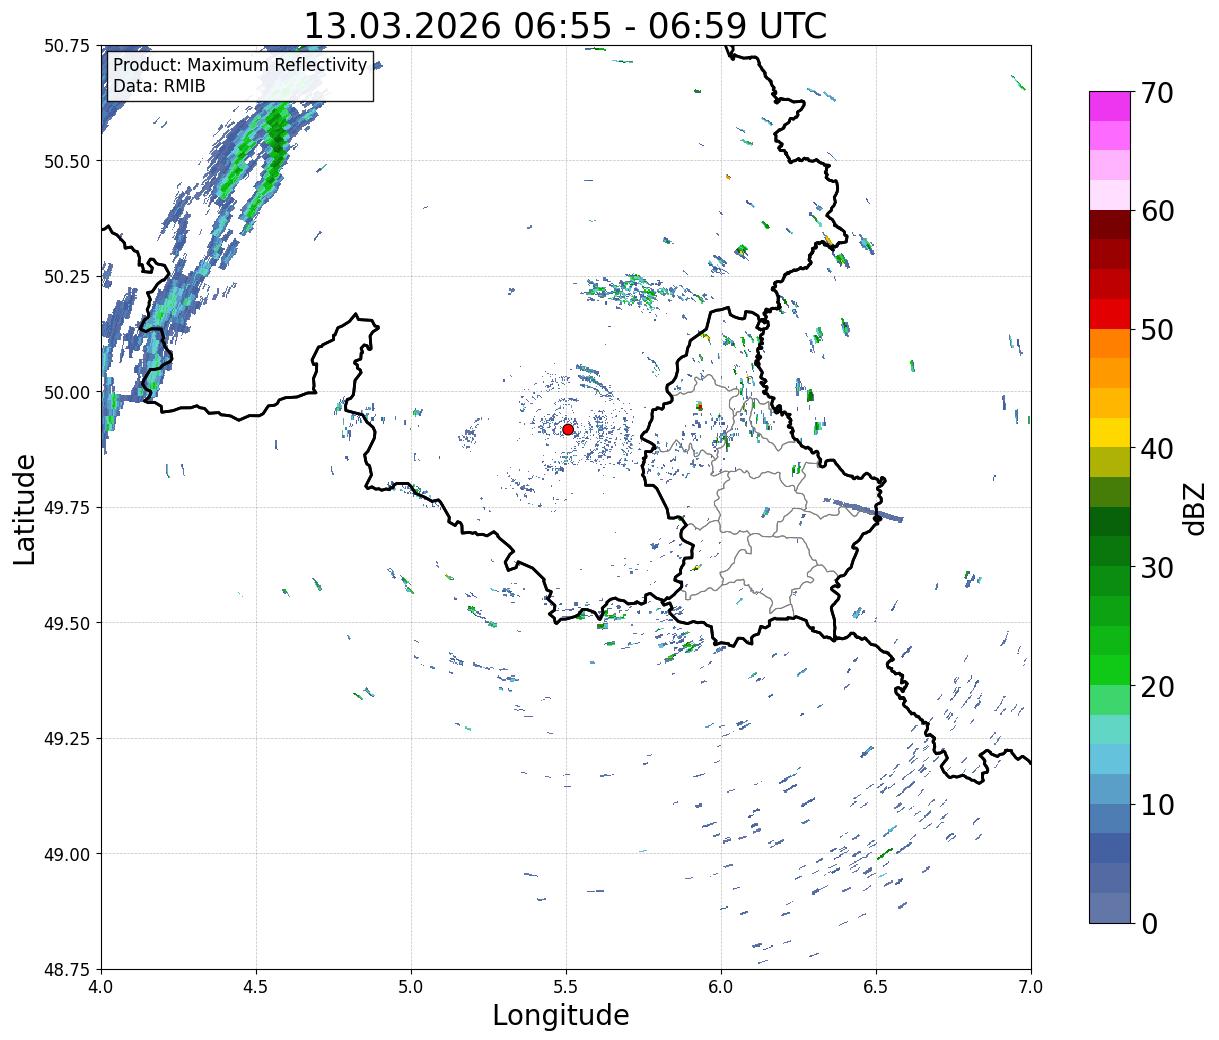
Task: Click longitude tick label 7.0
Action: [1031, 987]
